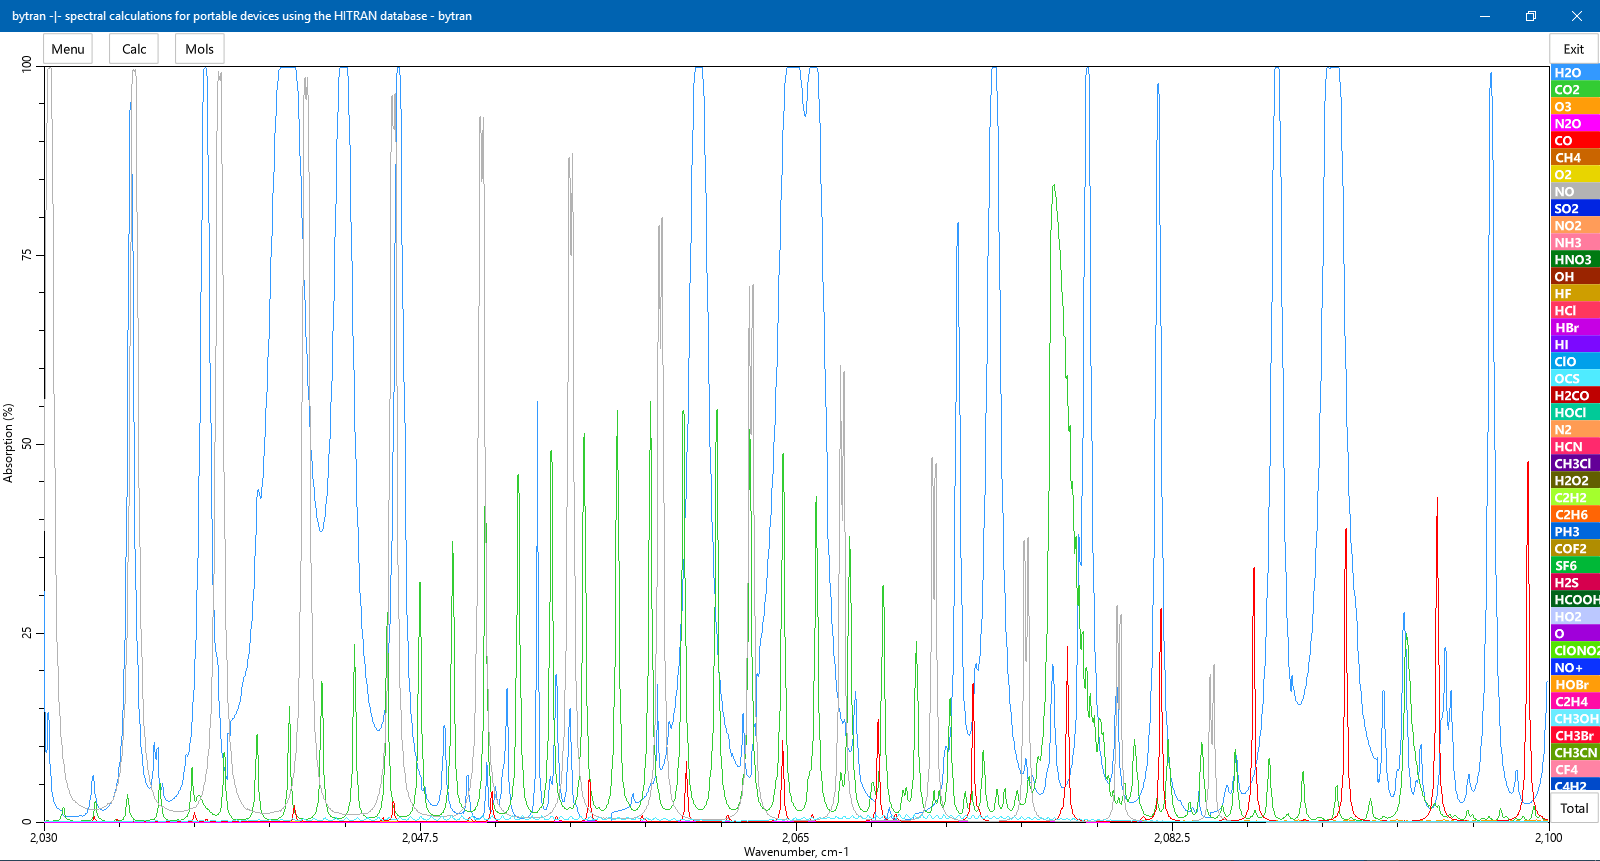The width and height of the screenshot is (1600, 861).
Task: Select the C2H2 legend entry
Action: tap(1575, 498)
